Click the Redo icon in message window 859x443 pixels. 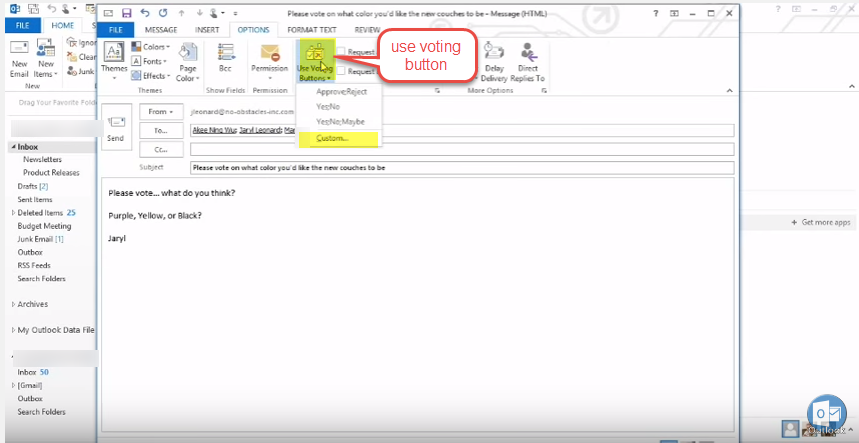click(162, 13)
